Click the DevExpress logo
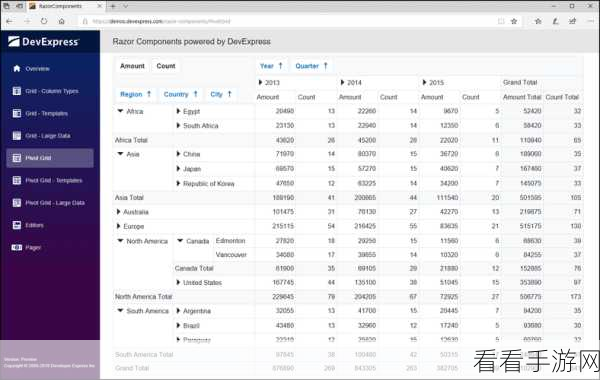Screen dimensions: 600x380 [x=43, y=41]
